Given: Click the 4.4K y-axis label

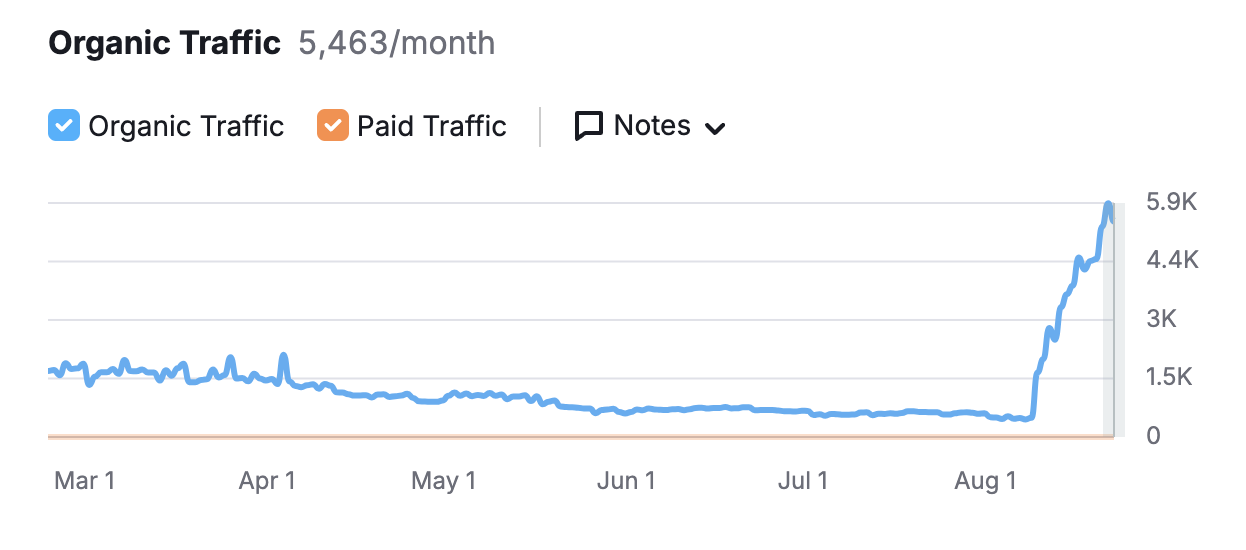Looking at the screenshot, I should pyautogui.click(x=1172, y=261).
